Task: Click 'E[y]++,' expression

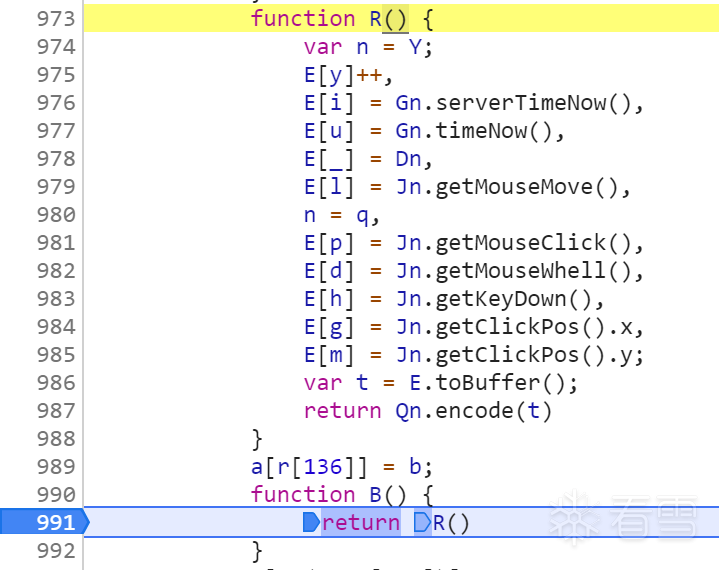Action: (348, 75)
